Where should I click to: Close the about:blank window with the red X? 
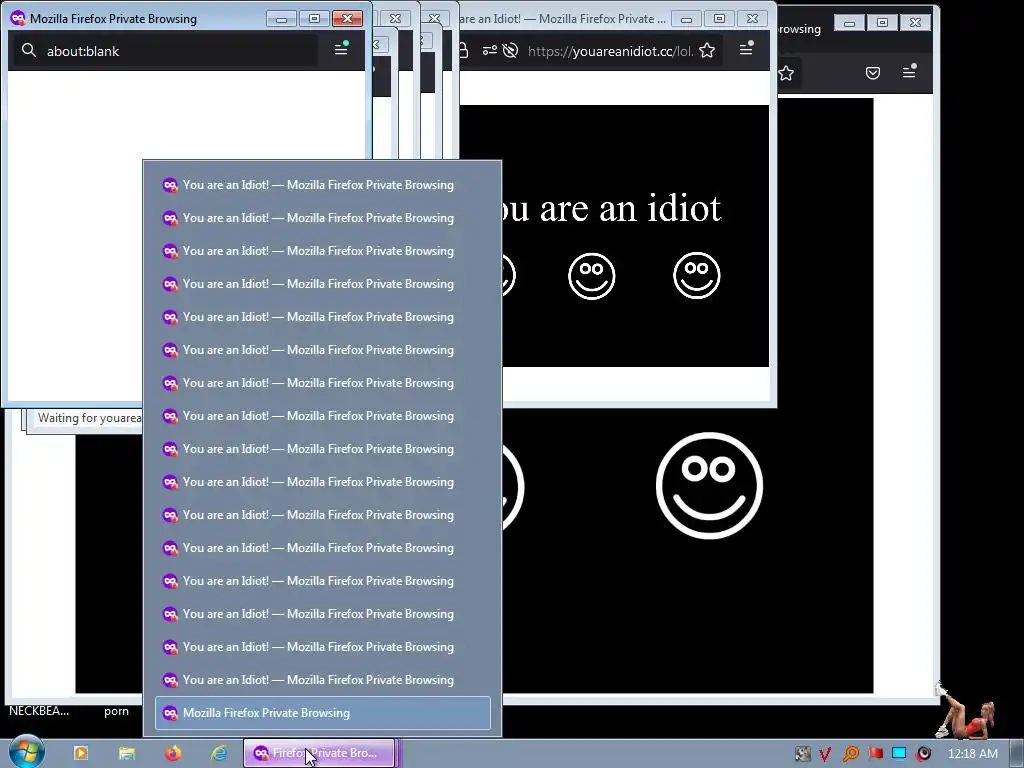tap(347, 19)
